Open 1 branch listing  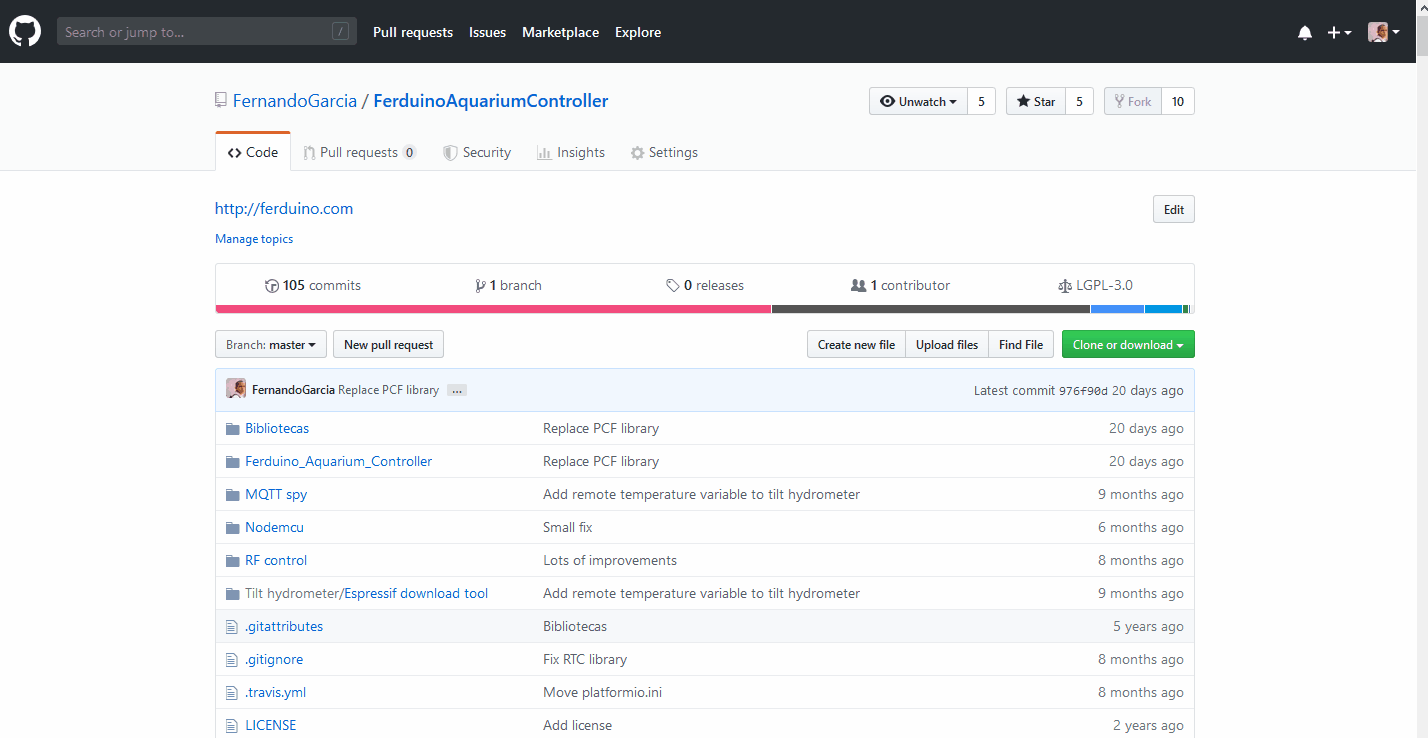tap(509, 285)
